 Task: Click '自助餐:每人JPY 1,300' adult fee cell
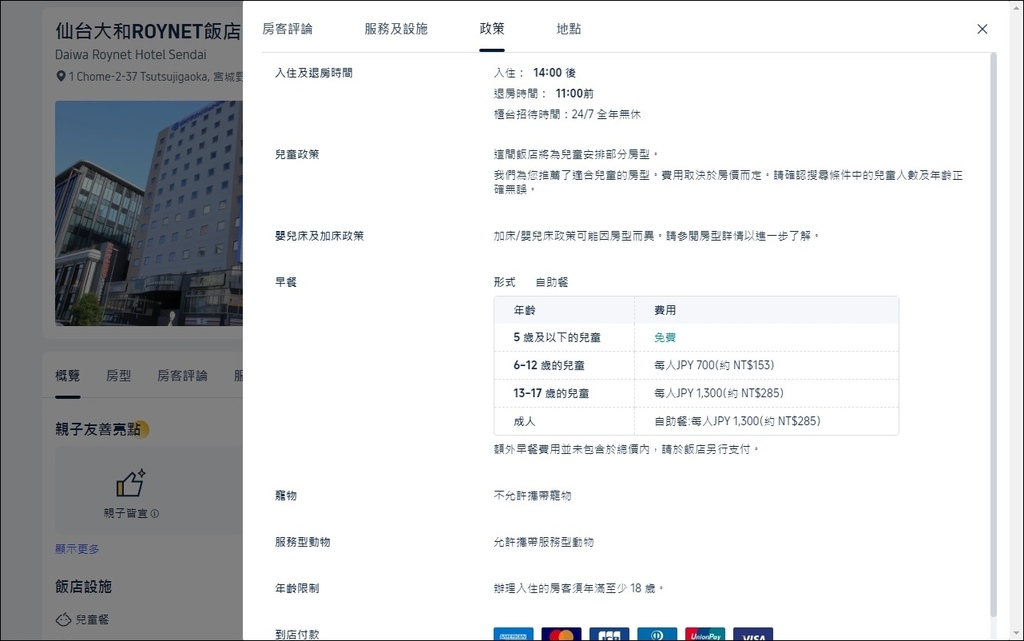coord(737,422)
